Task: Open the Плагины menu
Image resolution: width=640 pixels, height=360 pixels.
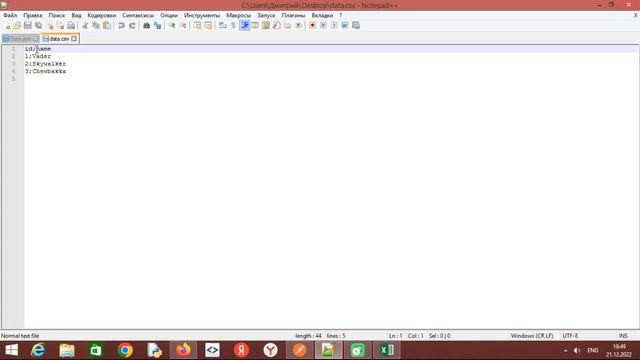Action: coord(293,15)
